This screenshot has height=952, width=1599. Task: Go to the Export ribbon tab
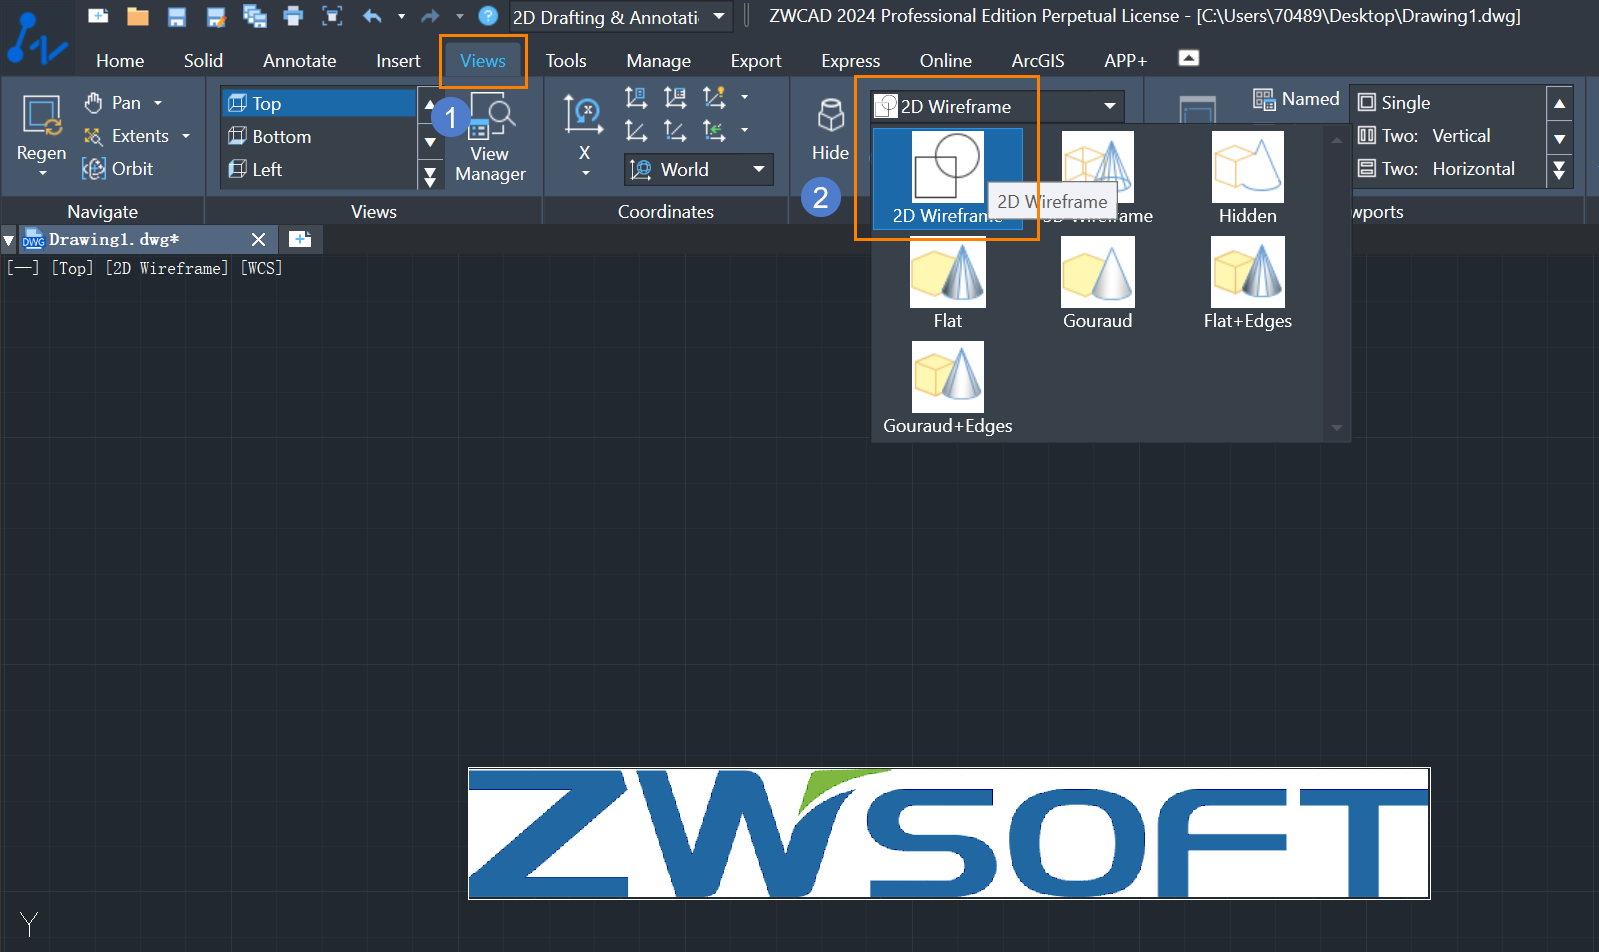tap(756, 61)
